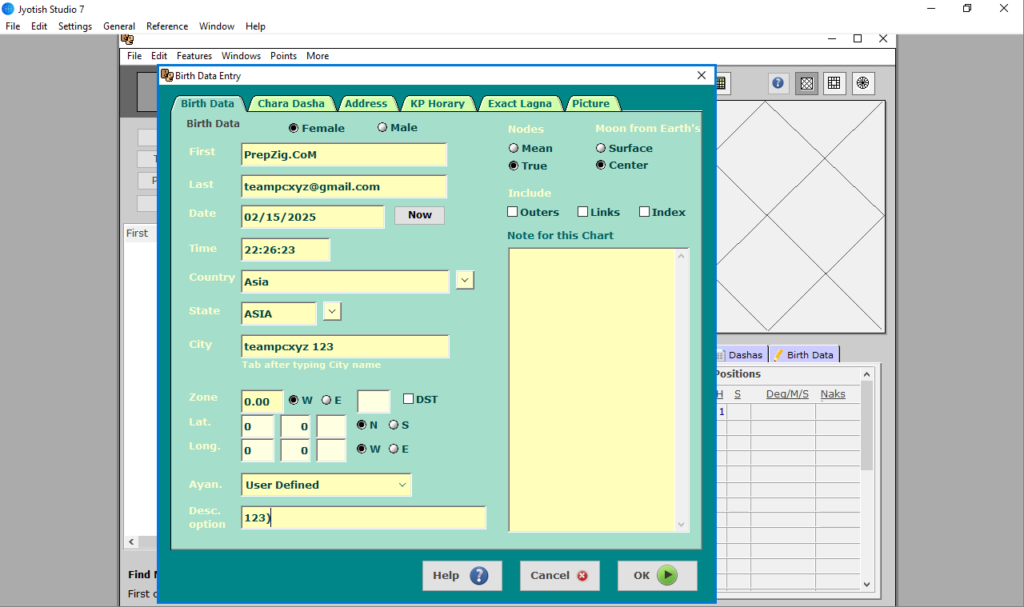Open the Windows menu in inner window
The height and width of the screenshot is (607, 1024).
(x=240, y=56)
